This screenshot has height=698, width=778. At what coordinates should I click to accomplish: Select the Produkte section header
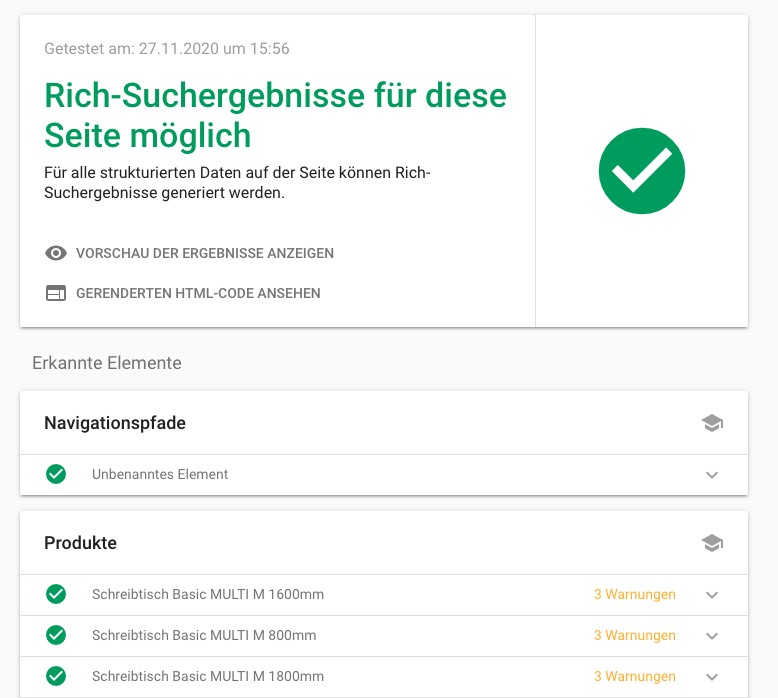point(80,543)
